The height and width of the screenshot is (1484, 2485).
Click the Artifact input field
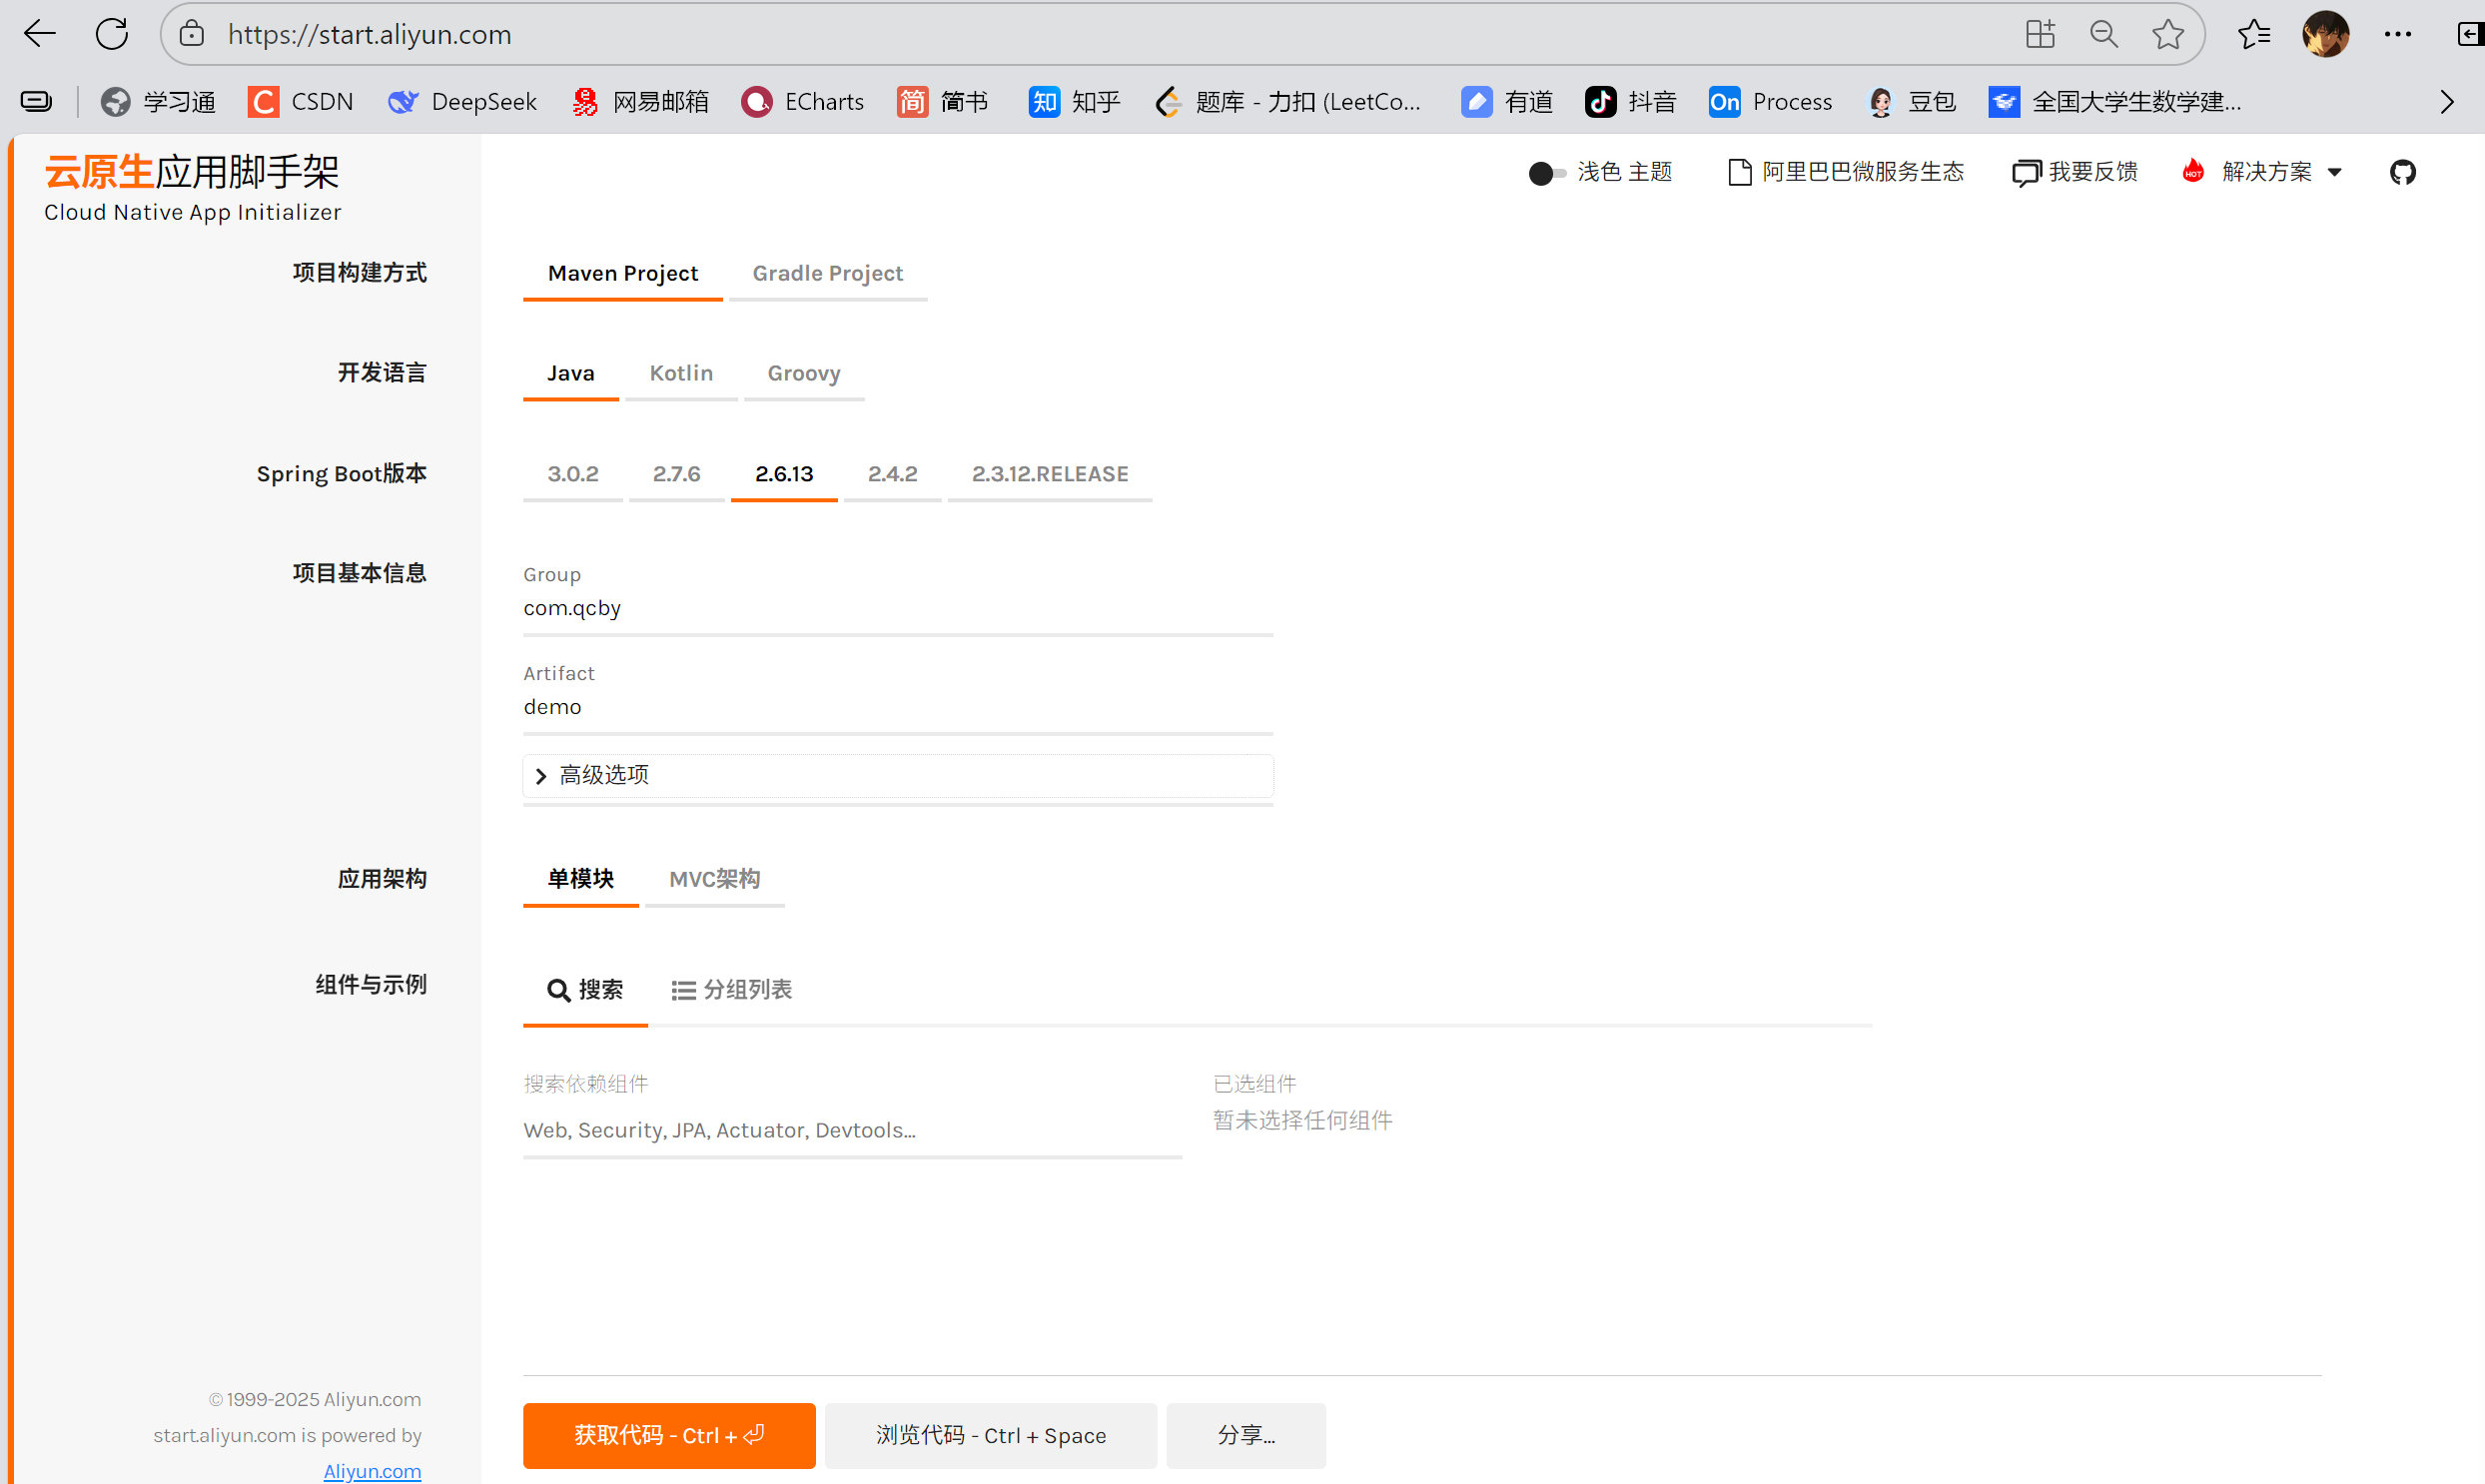(x=898, y=708)
